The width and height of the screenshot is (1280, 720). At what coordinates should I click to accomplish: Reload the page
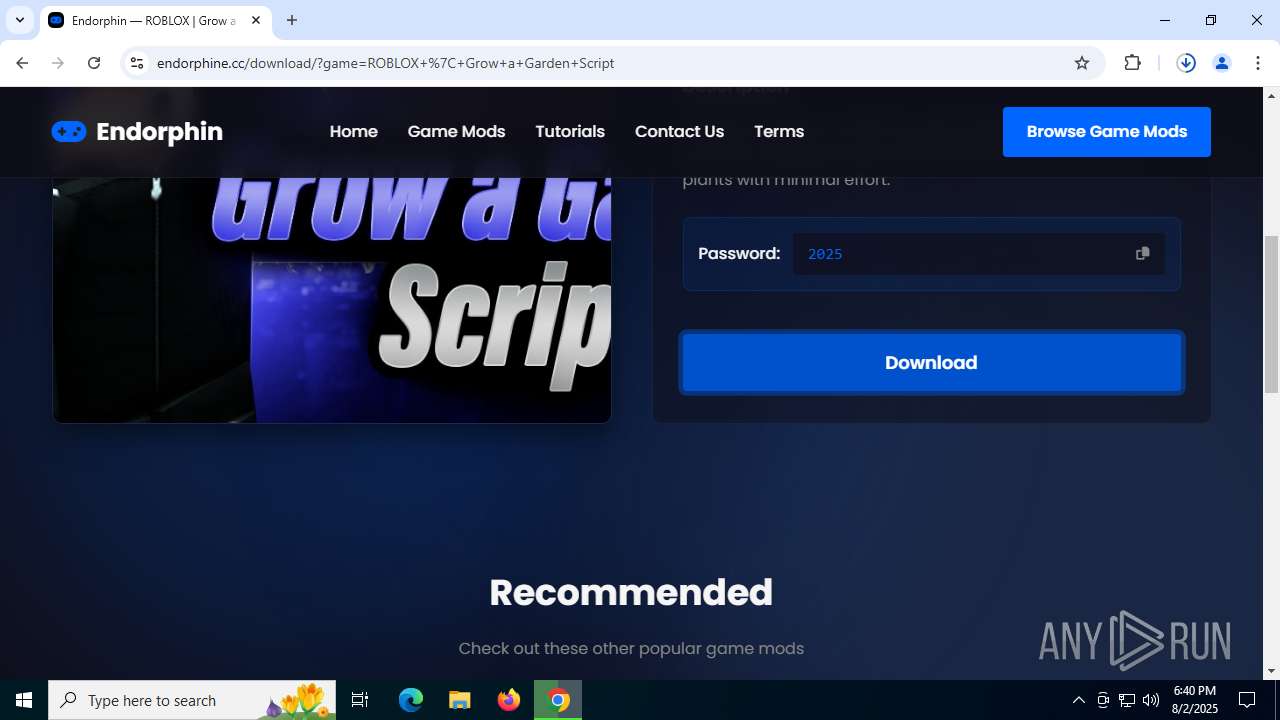[94, 63]
